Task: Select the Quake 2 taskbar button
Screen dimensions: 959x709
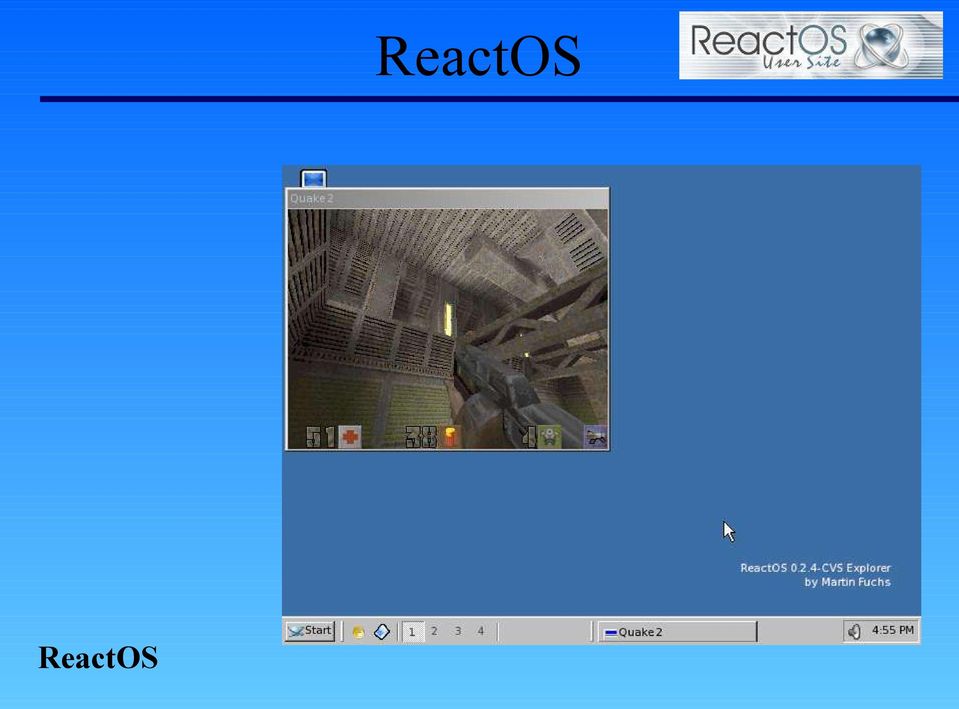Action: 677,632
